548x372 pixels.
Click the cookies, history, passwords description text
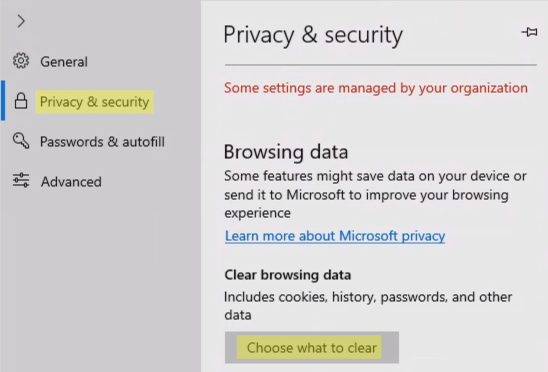368,306
